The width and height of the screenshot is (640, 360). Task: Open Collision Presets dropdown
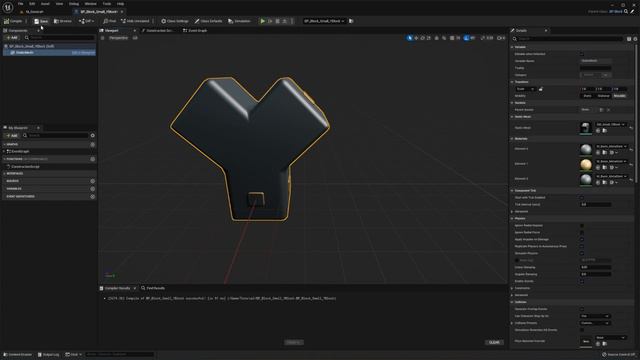coord(595,323)
